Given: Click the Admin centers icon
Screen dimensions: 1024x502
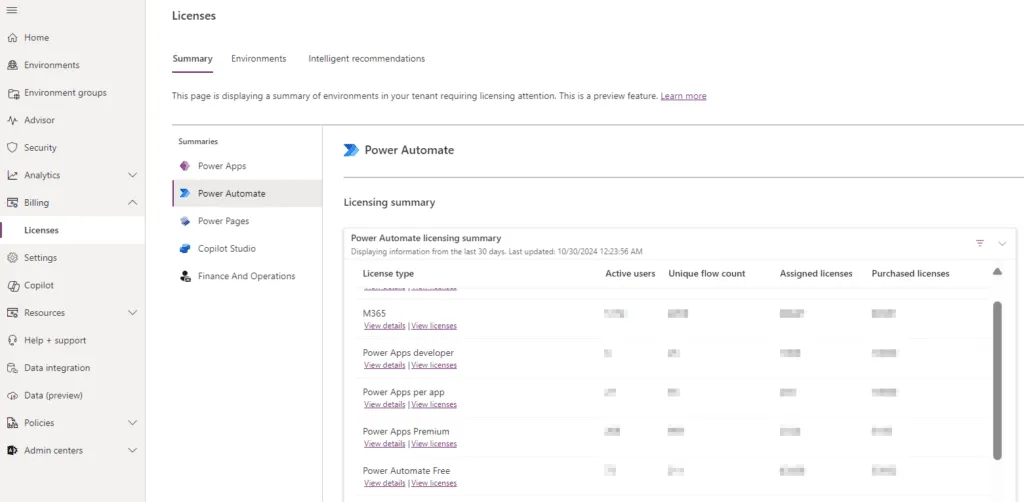Looking at the screenshot, I should coord(12,450).
